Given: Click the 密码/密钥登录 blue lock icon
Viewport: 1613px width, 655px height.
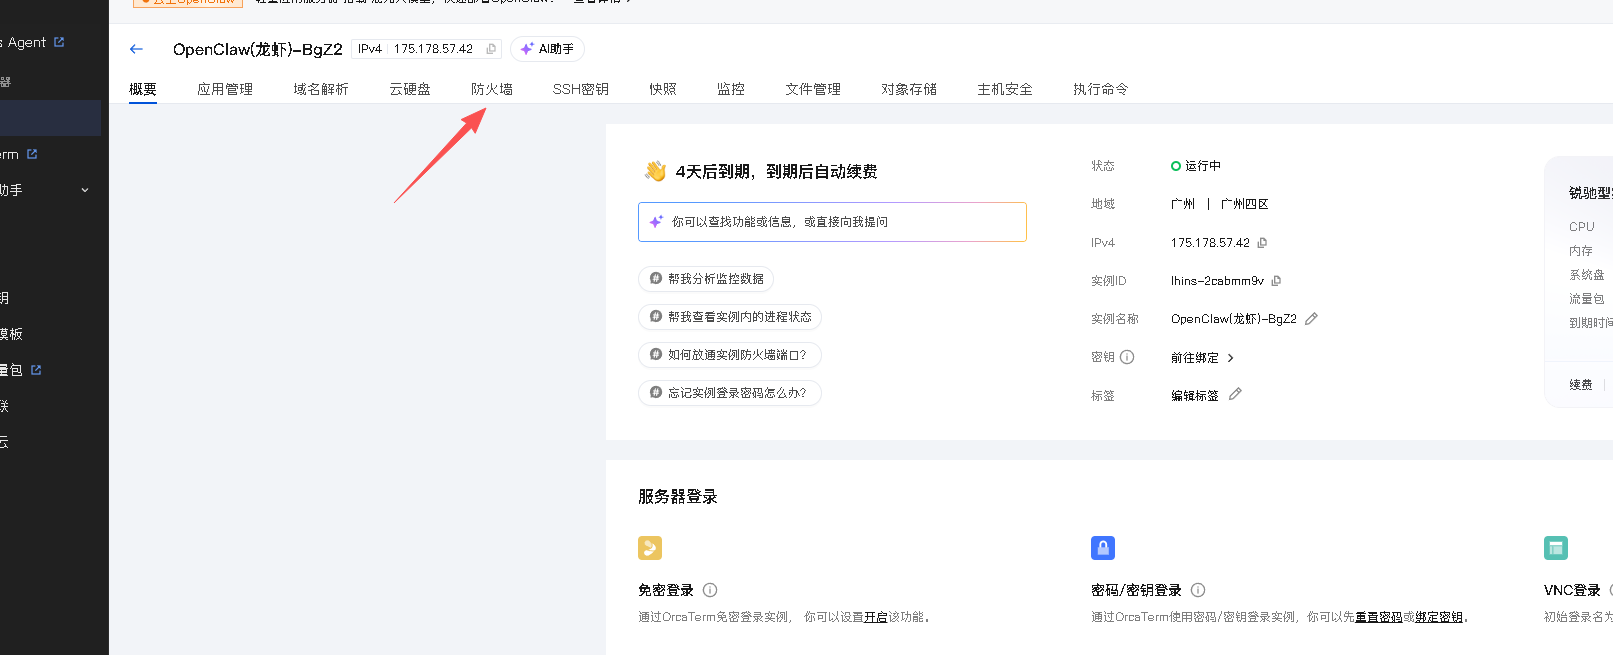Looking at the screenshot, I should (x=1103, y=548).
